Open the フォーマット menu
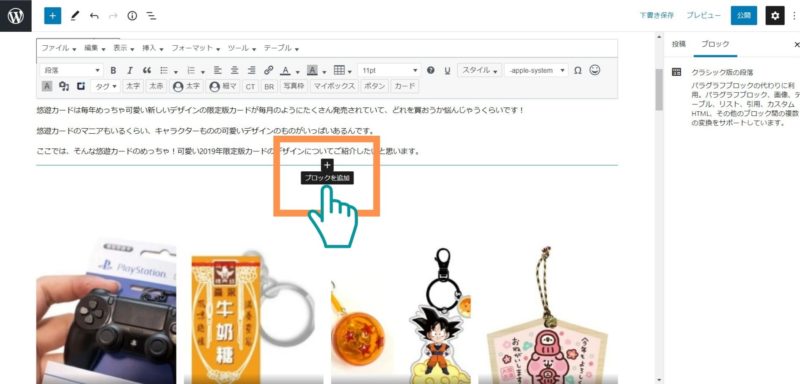This screenshot has width=800, height=384. tap(195, 48)
